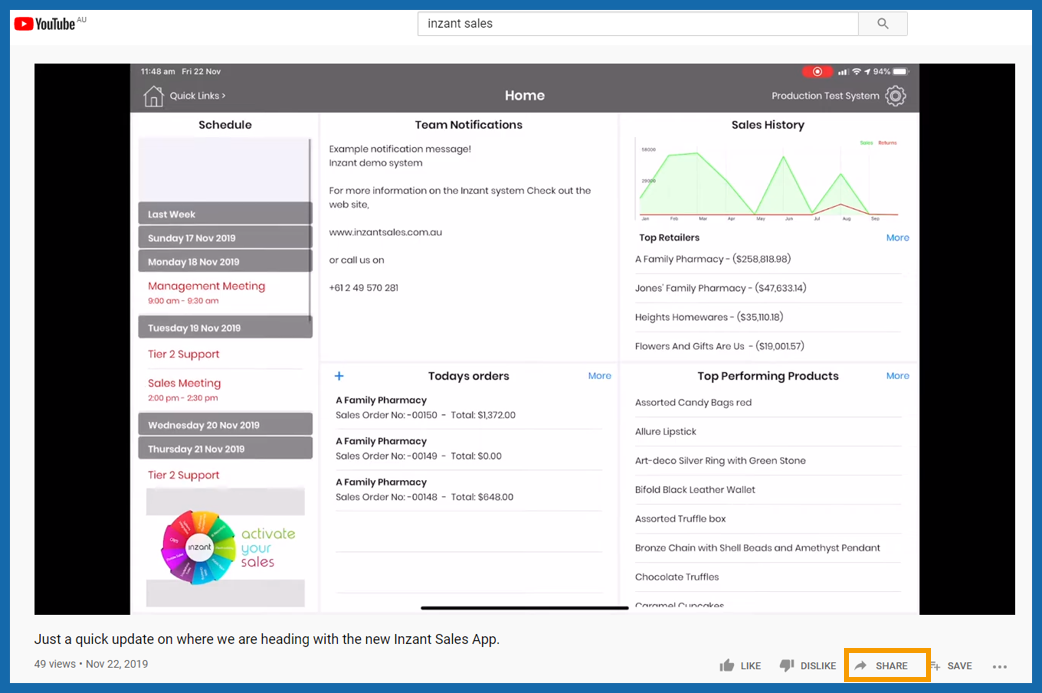Select Tuesday 19 Nov 2019 header
The image size is (1042, 693).
[225, 328]
